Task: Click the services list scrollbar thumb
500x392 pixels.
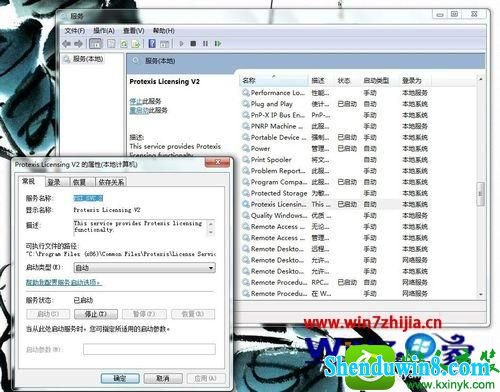Action: point(480,194)
